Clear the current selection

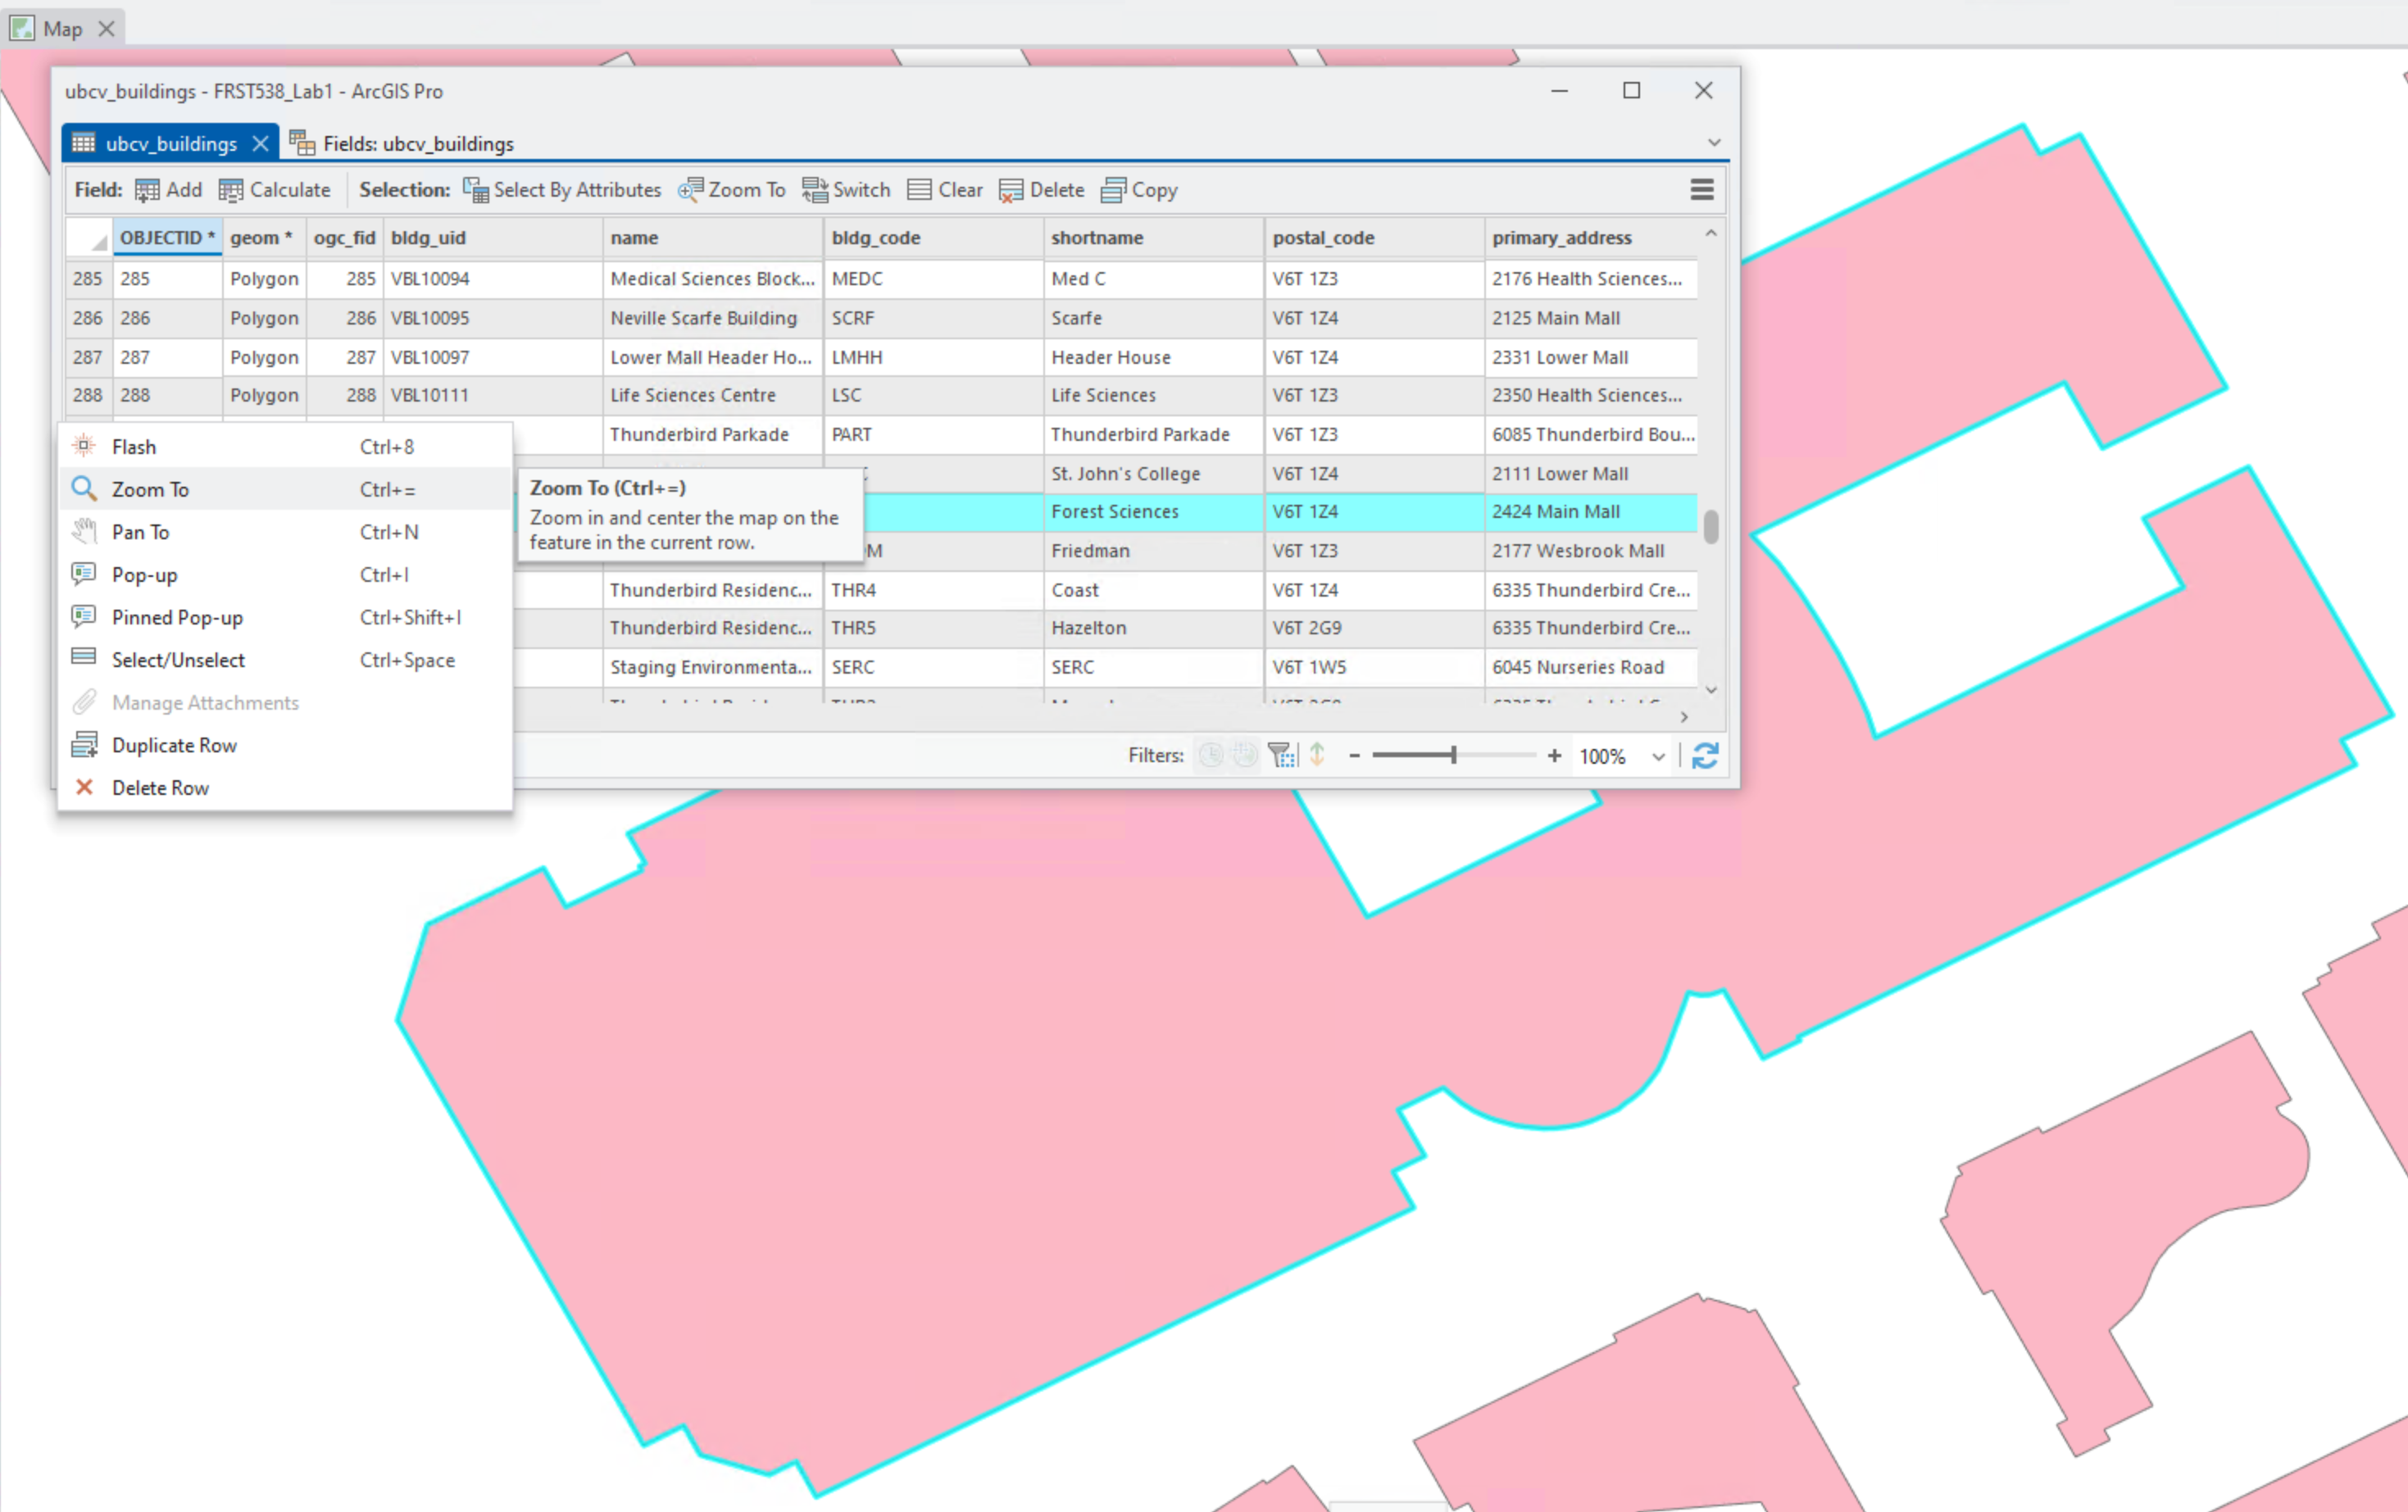pos(944,190)
